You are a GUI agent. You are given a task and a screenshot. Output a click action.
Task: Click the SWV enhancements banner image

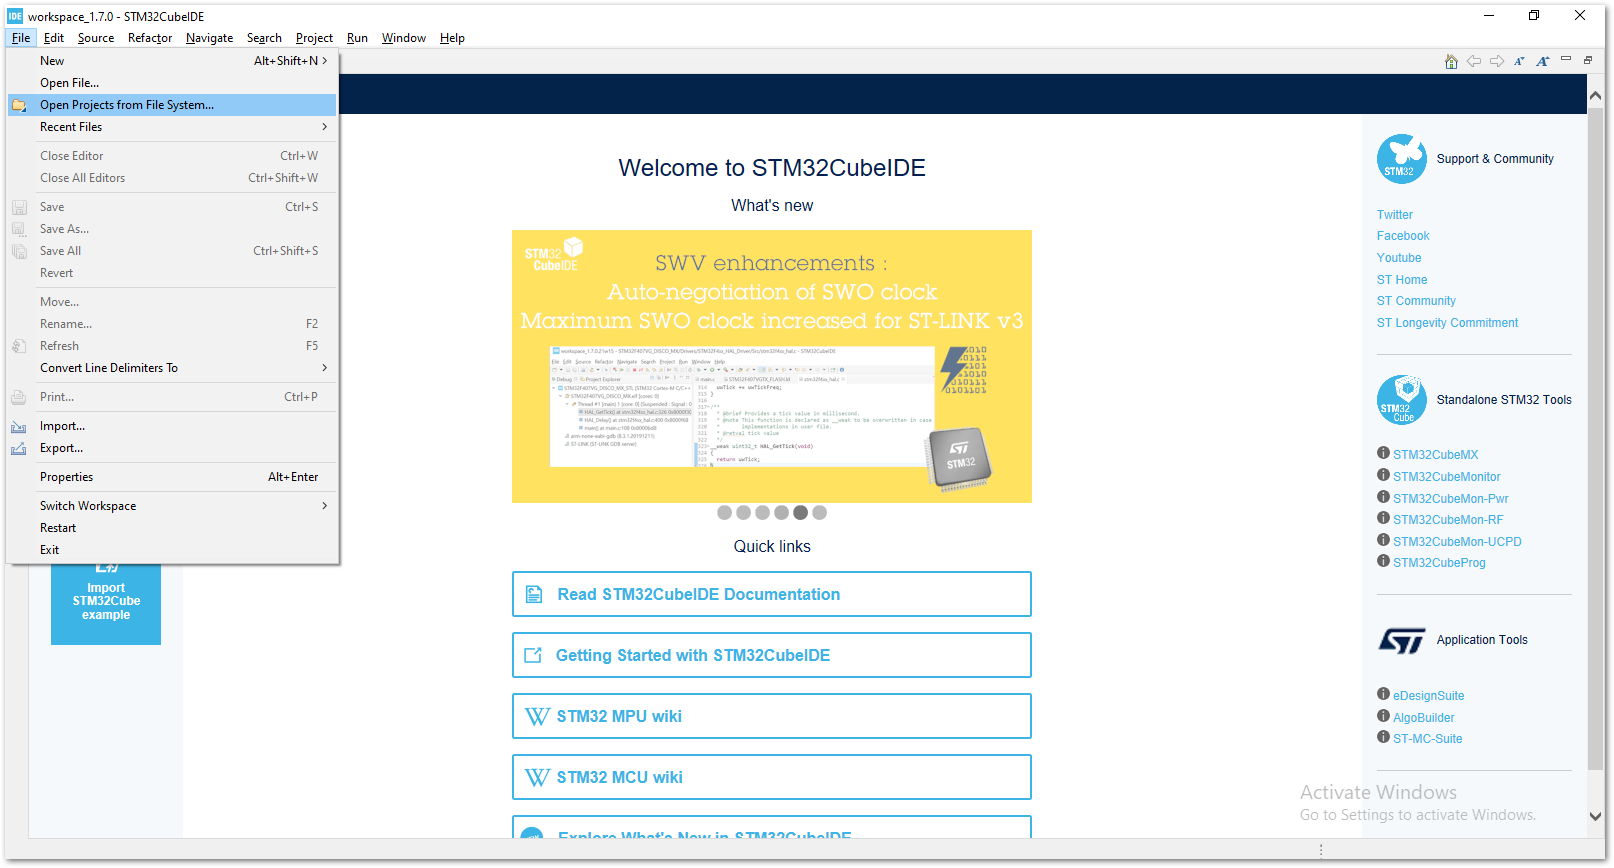point(772,367)
